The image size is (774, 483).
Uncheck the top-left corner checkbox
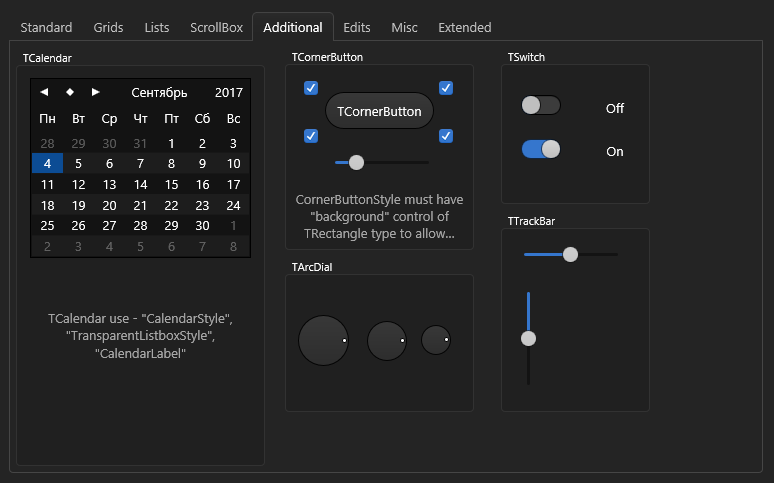311,88
